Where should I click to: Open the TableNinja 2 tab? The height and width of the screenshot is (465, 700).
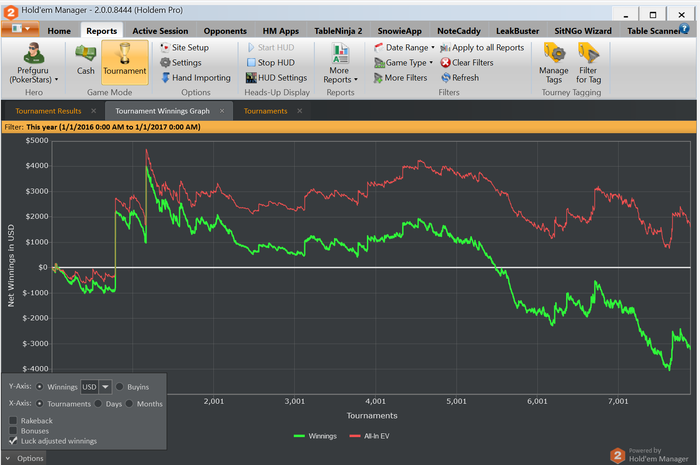(x=338, y=31)
